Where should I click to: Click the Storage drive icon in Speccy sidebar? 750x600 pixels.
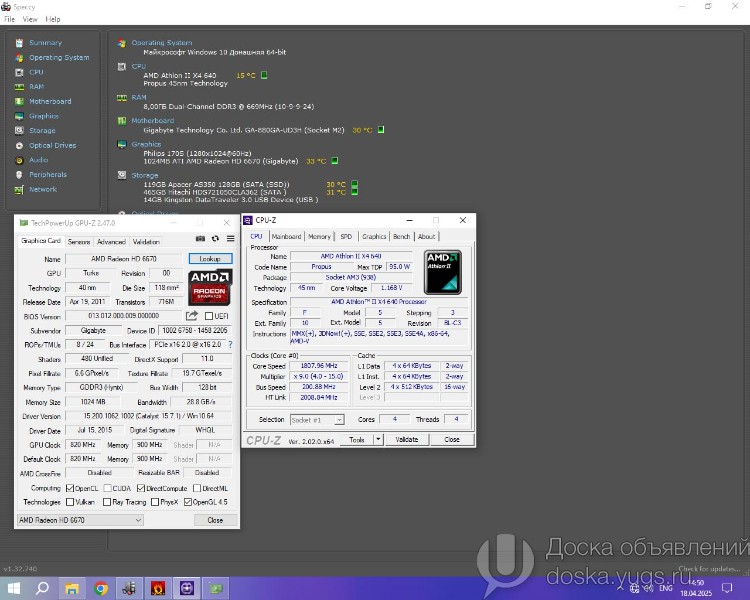click(x=19, y=131)
